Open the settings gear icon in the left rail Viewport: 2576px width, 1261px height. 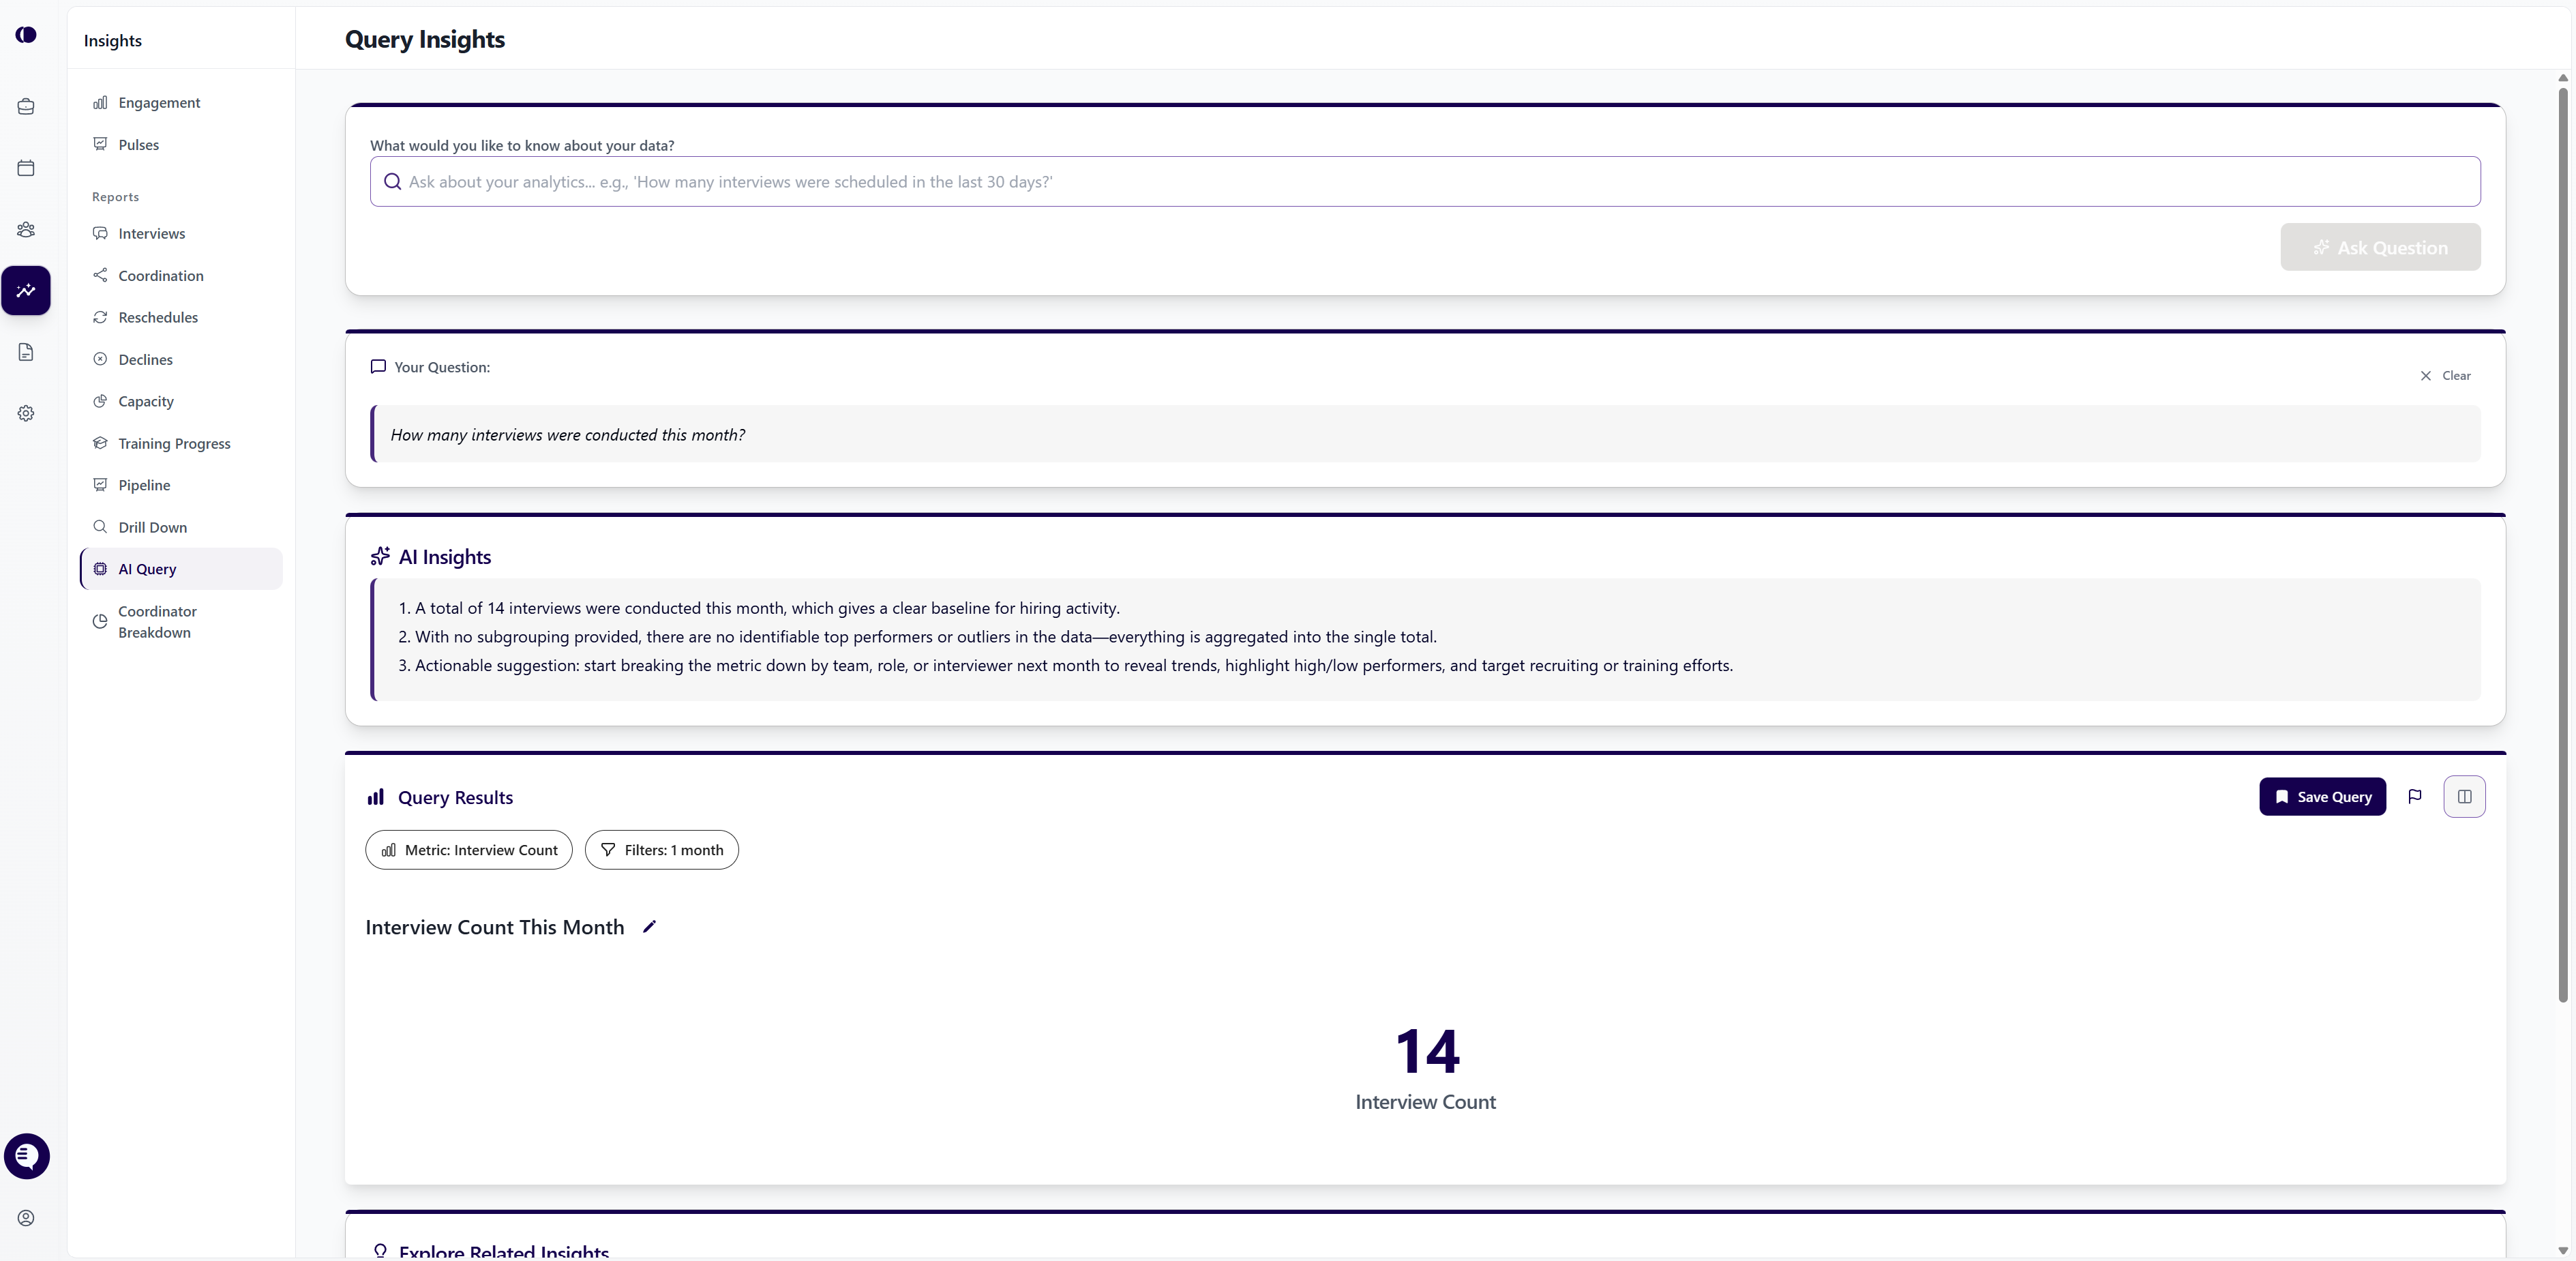25,413
